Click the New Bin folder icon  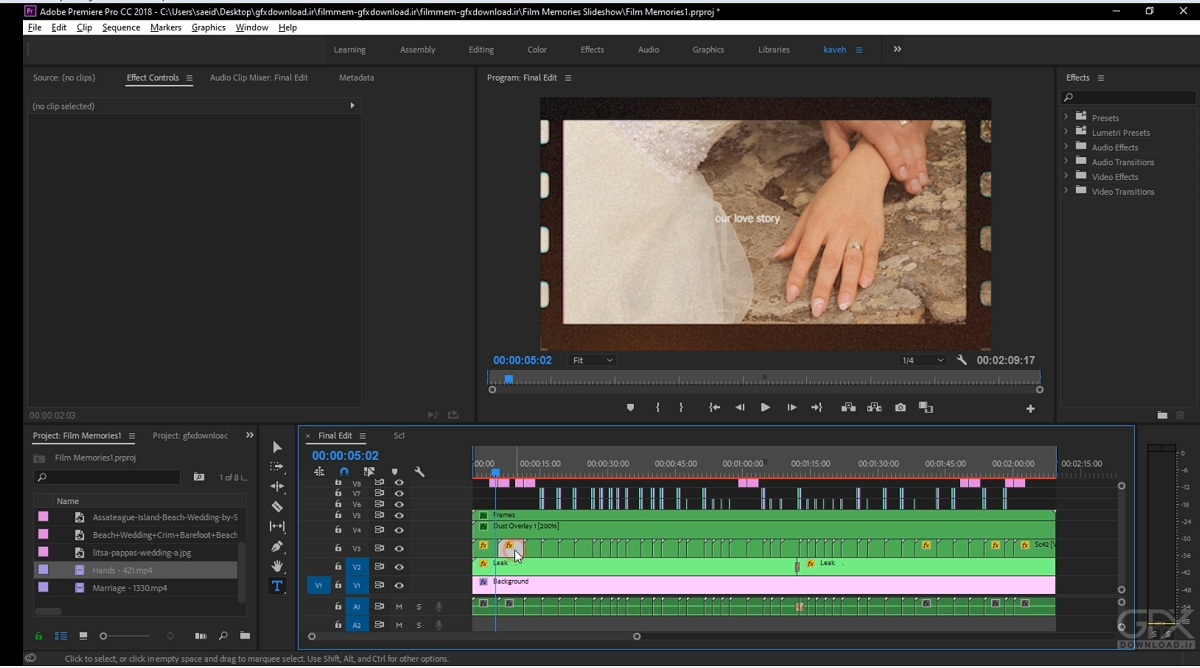tap(244, 636)
